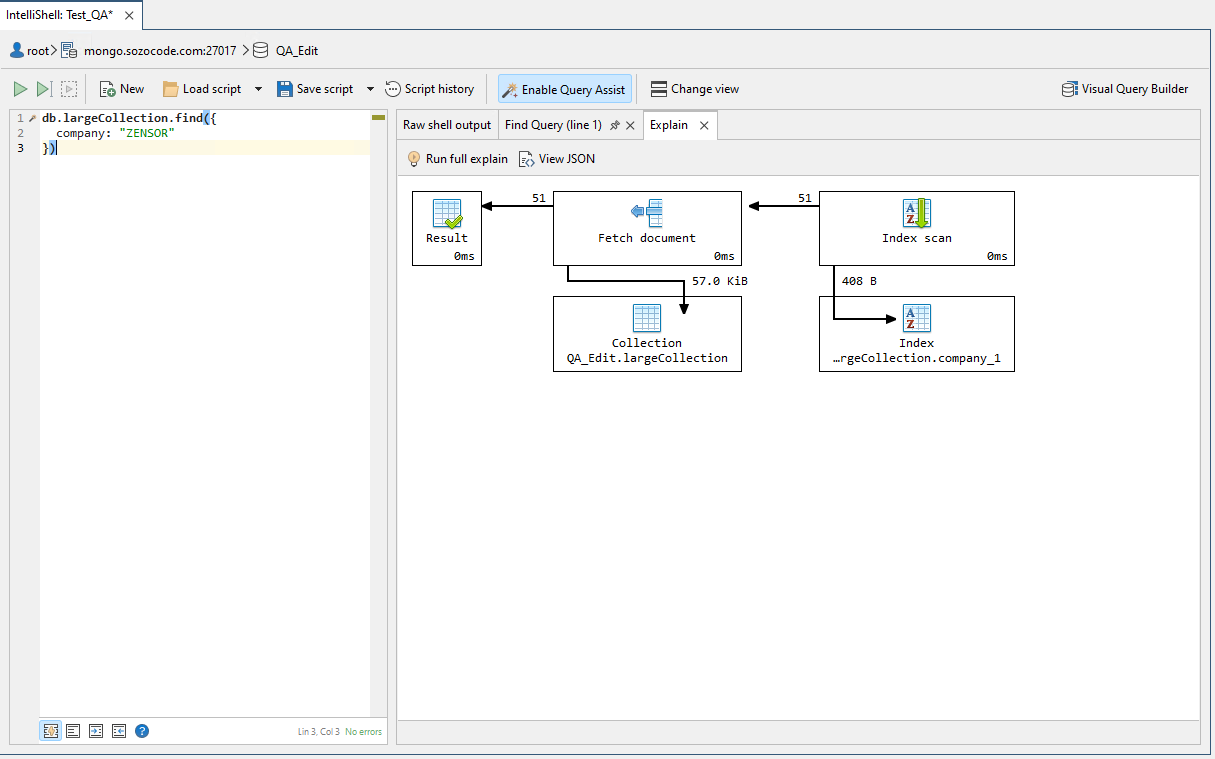Close the Find Query (line 1) tab
This screenshot has width=1215, height=759.
(630, 126)
